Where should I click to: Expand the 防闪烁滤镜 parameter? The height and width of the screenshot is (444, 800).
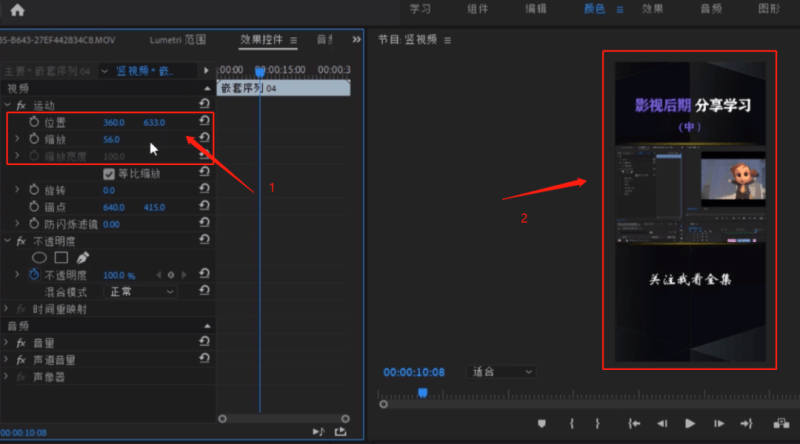17,224
